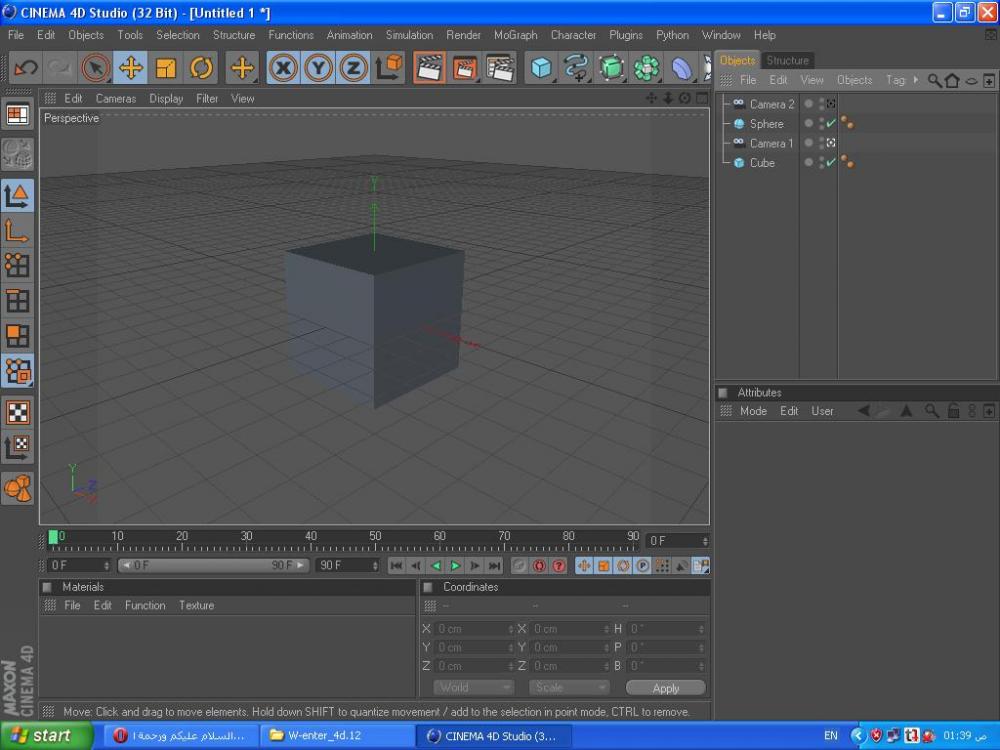This screenshot has height=750, width=1000.
Task: Click the Undo arrow icon
Action: click(26, 68)
